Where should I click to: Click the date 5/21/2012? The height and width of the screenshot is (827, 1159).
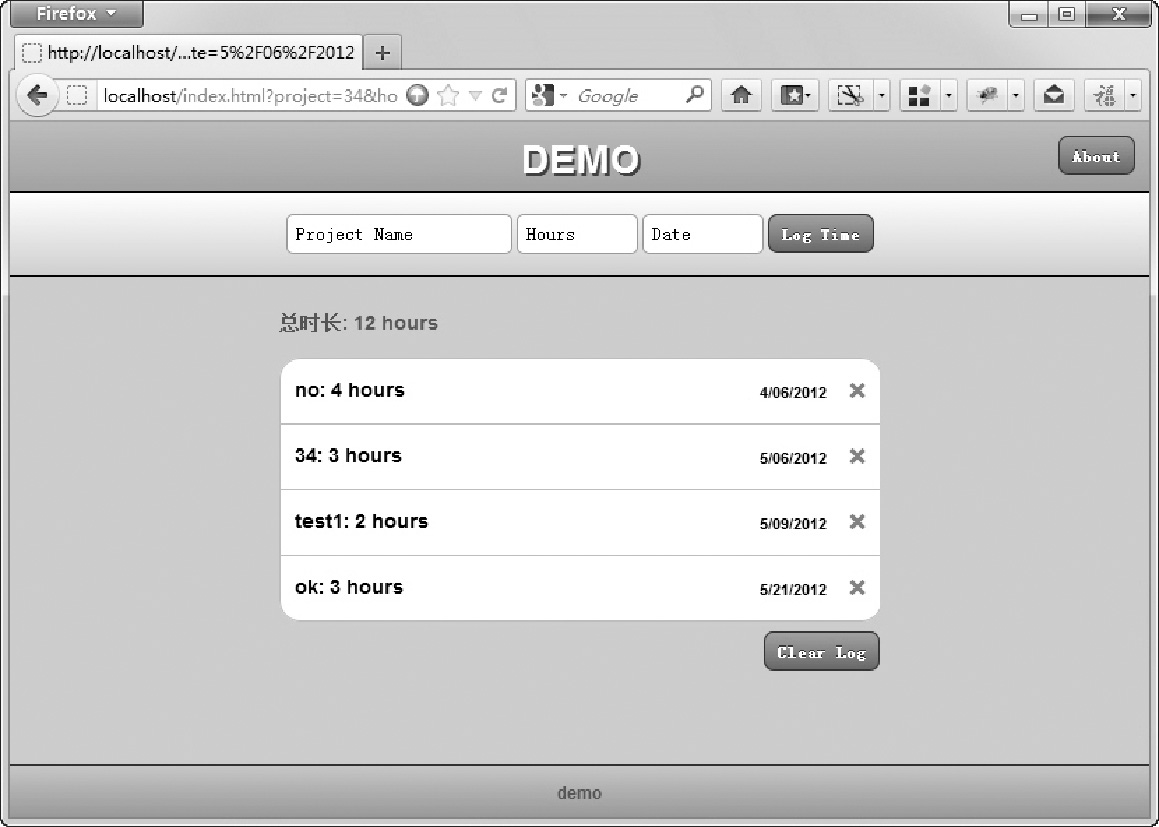(x=793, y=590)
